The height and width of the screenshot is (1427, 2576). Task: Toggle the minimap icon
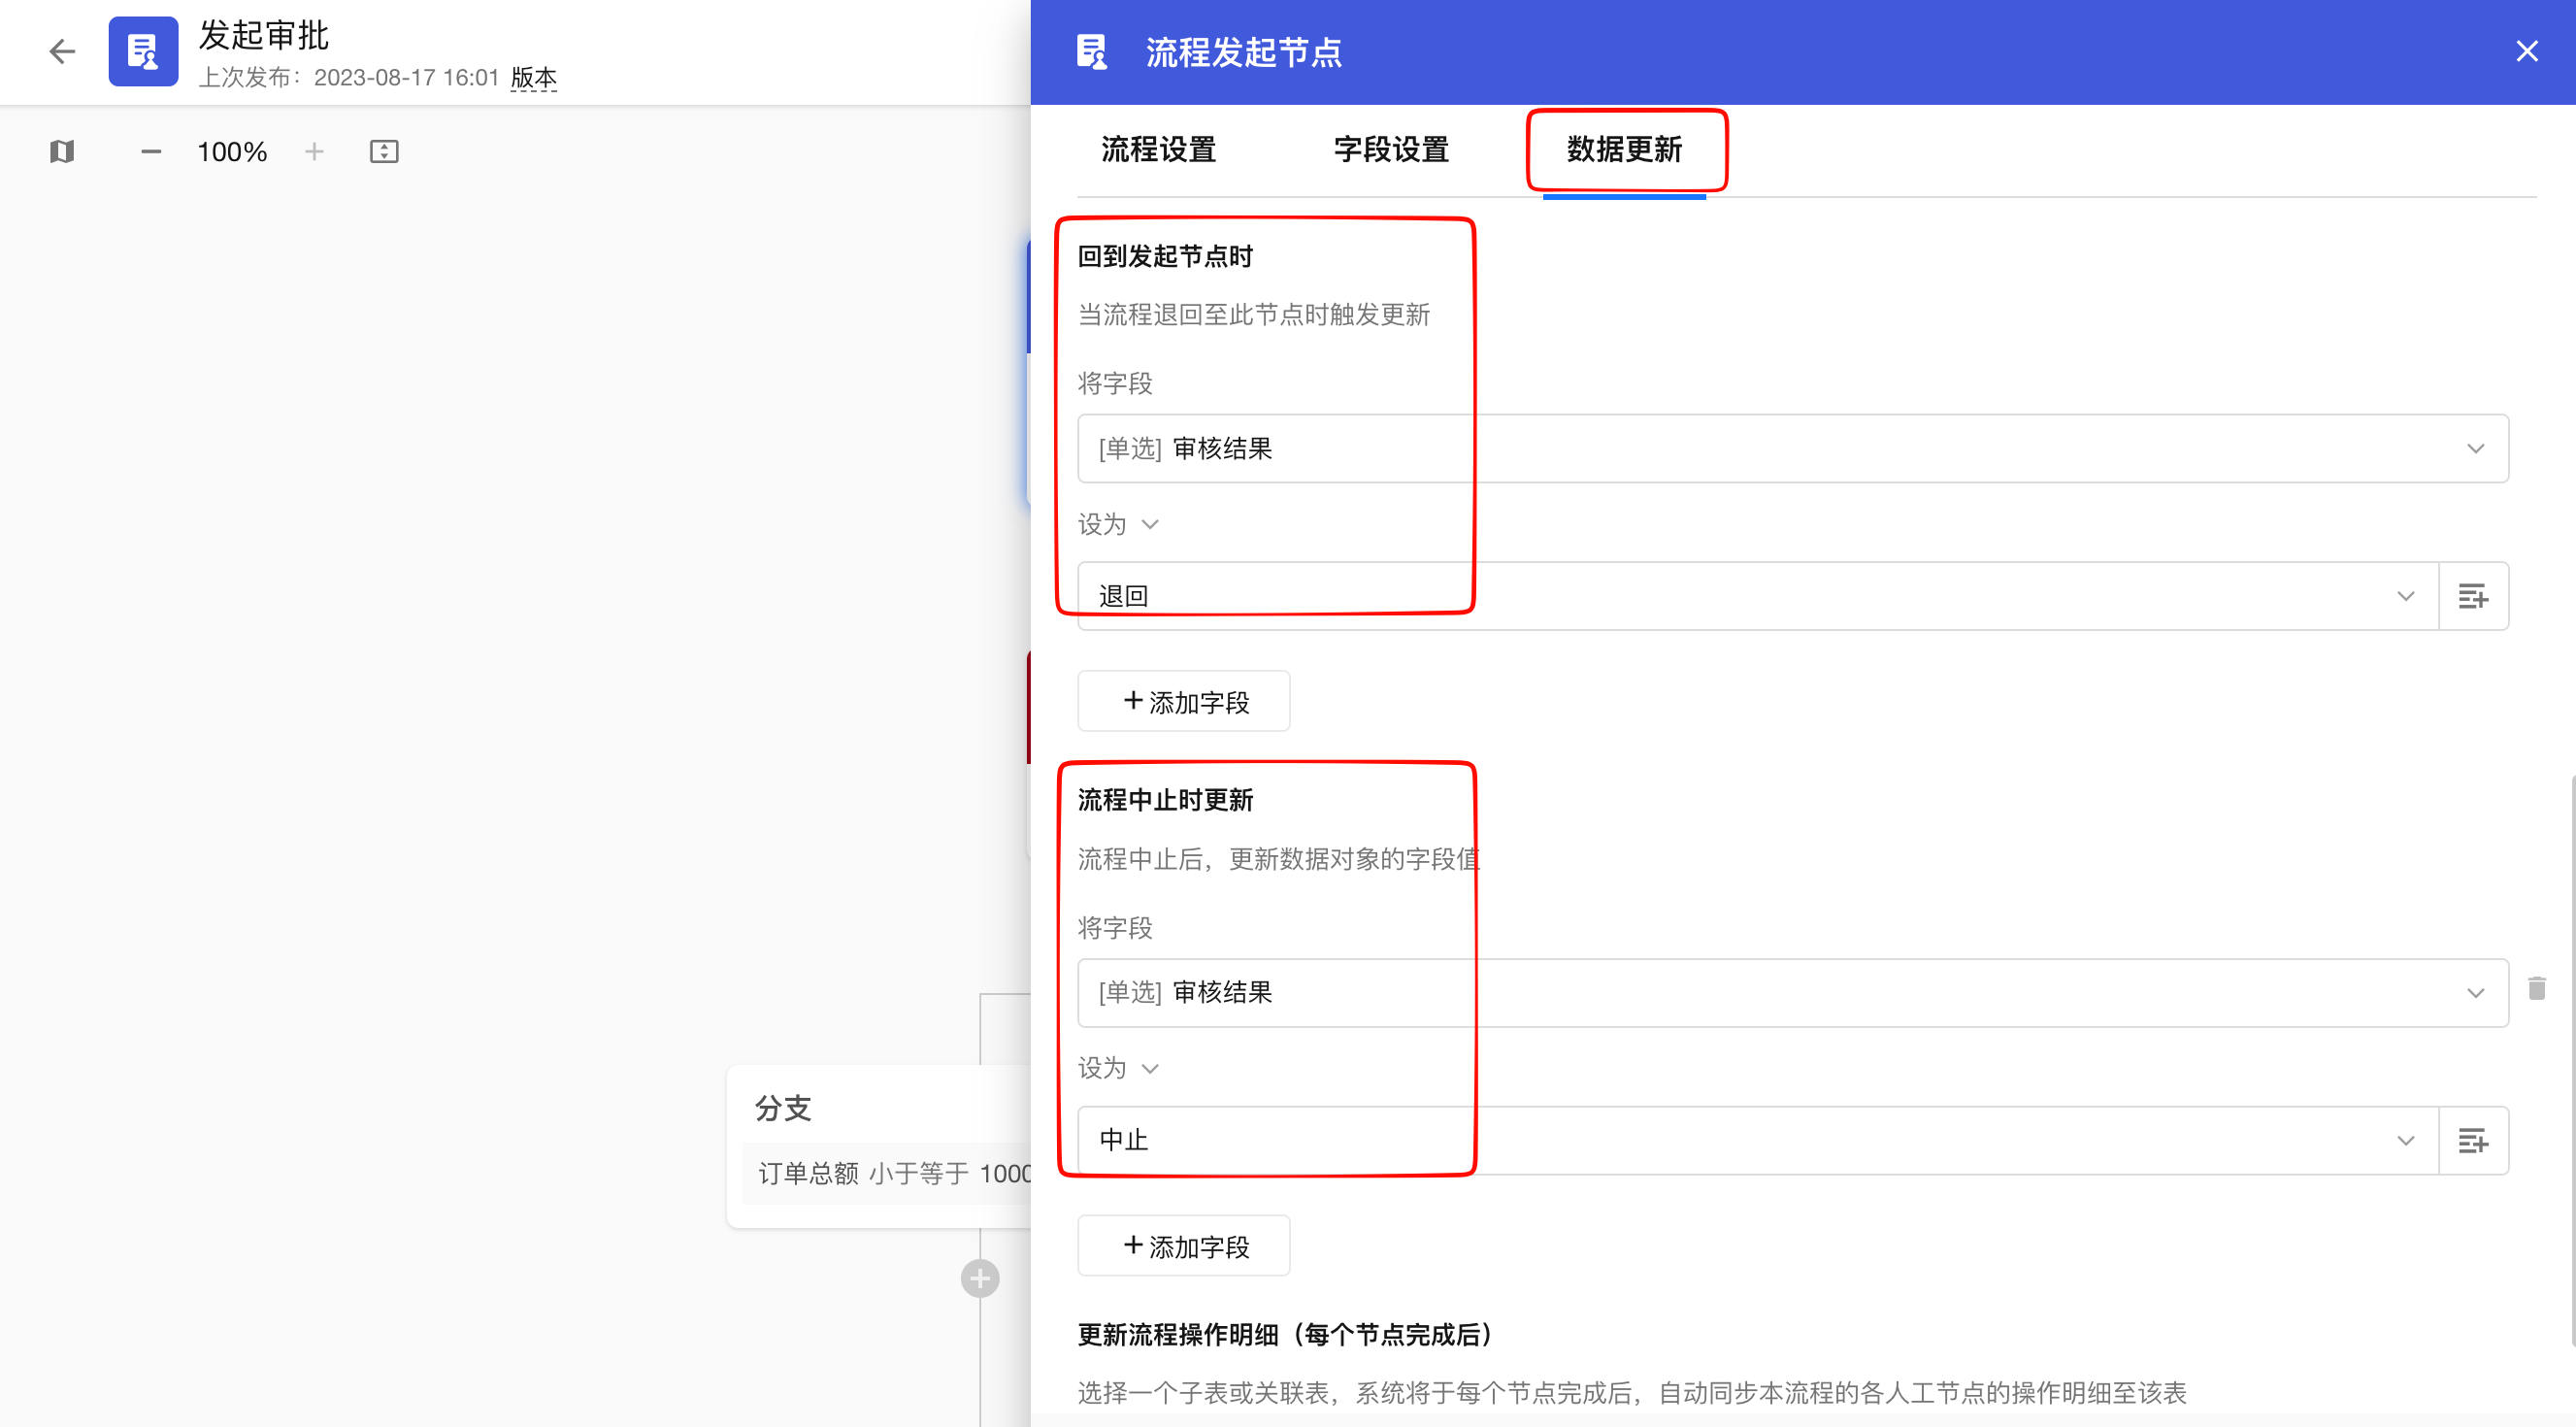click(x=62, y=151)
